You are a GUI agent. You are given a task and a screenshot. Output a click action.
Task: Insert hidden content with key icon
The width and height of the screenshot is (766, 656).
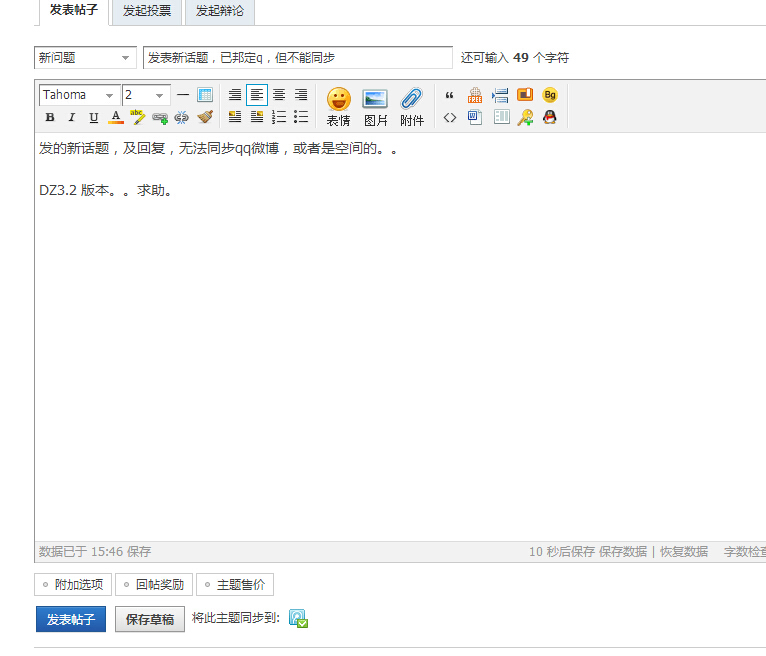pyautogui.click(x=526, y=117)
